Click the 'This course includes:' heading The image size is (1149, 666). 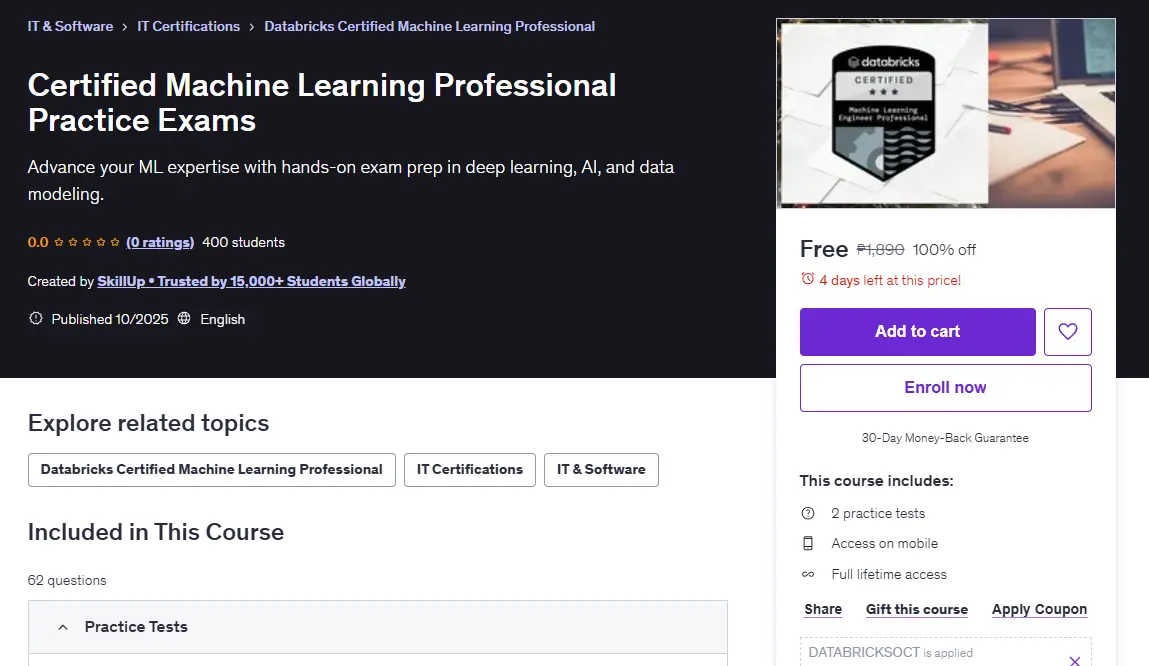(x=876, y=481)
